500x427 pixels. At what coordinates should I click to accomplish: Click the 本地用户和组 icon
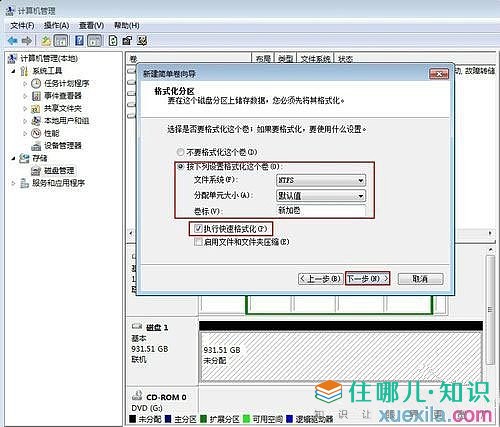(x=36, y=121)
